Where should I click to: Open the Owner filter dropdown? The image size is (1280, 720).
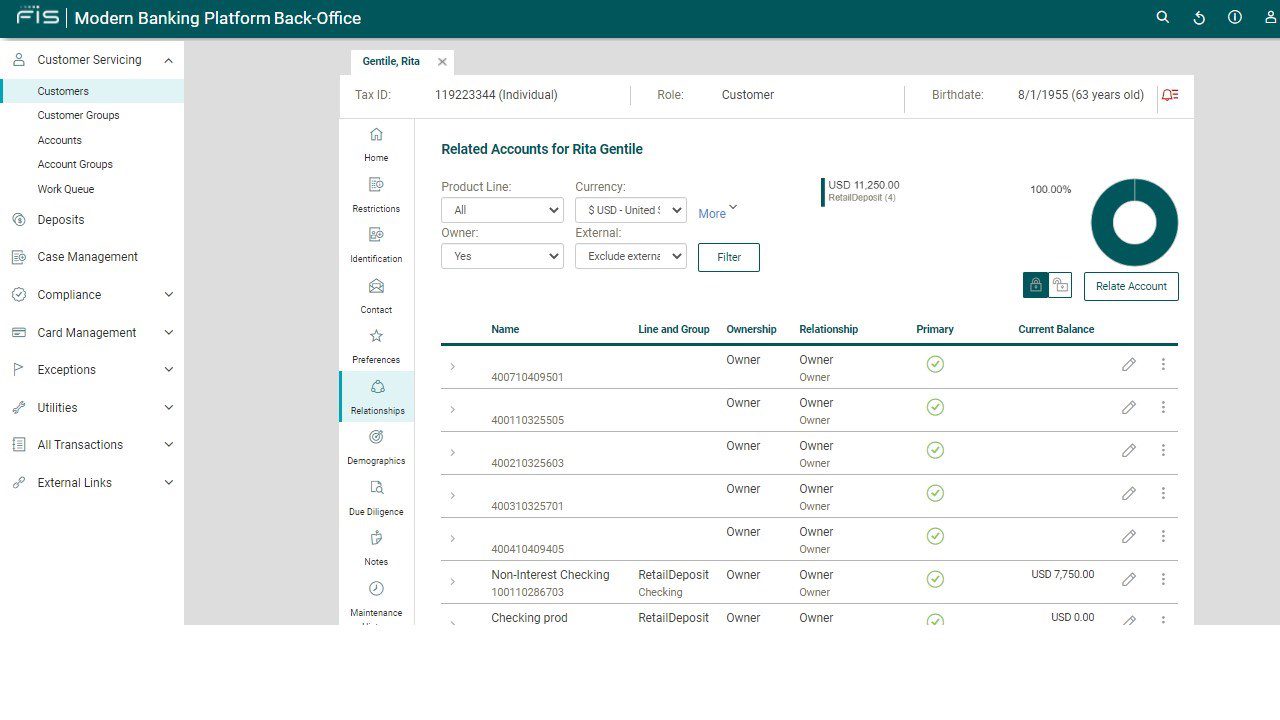502,256
